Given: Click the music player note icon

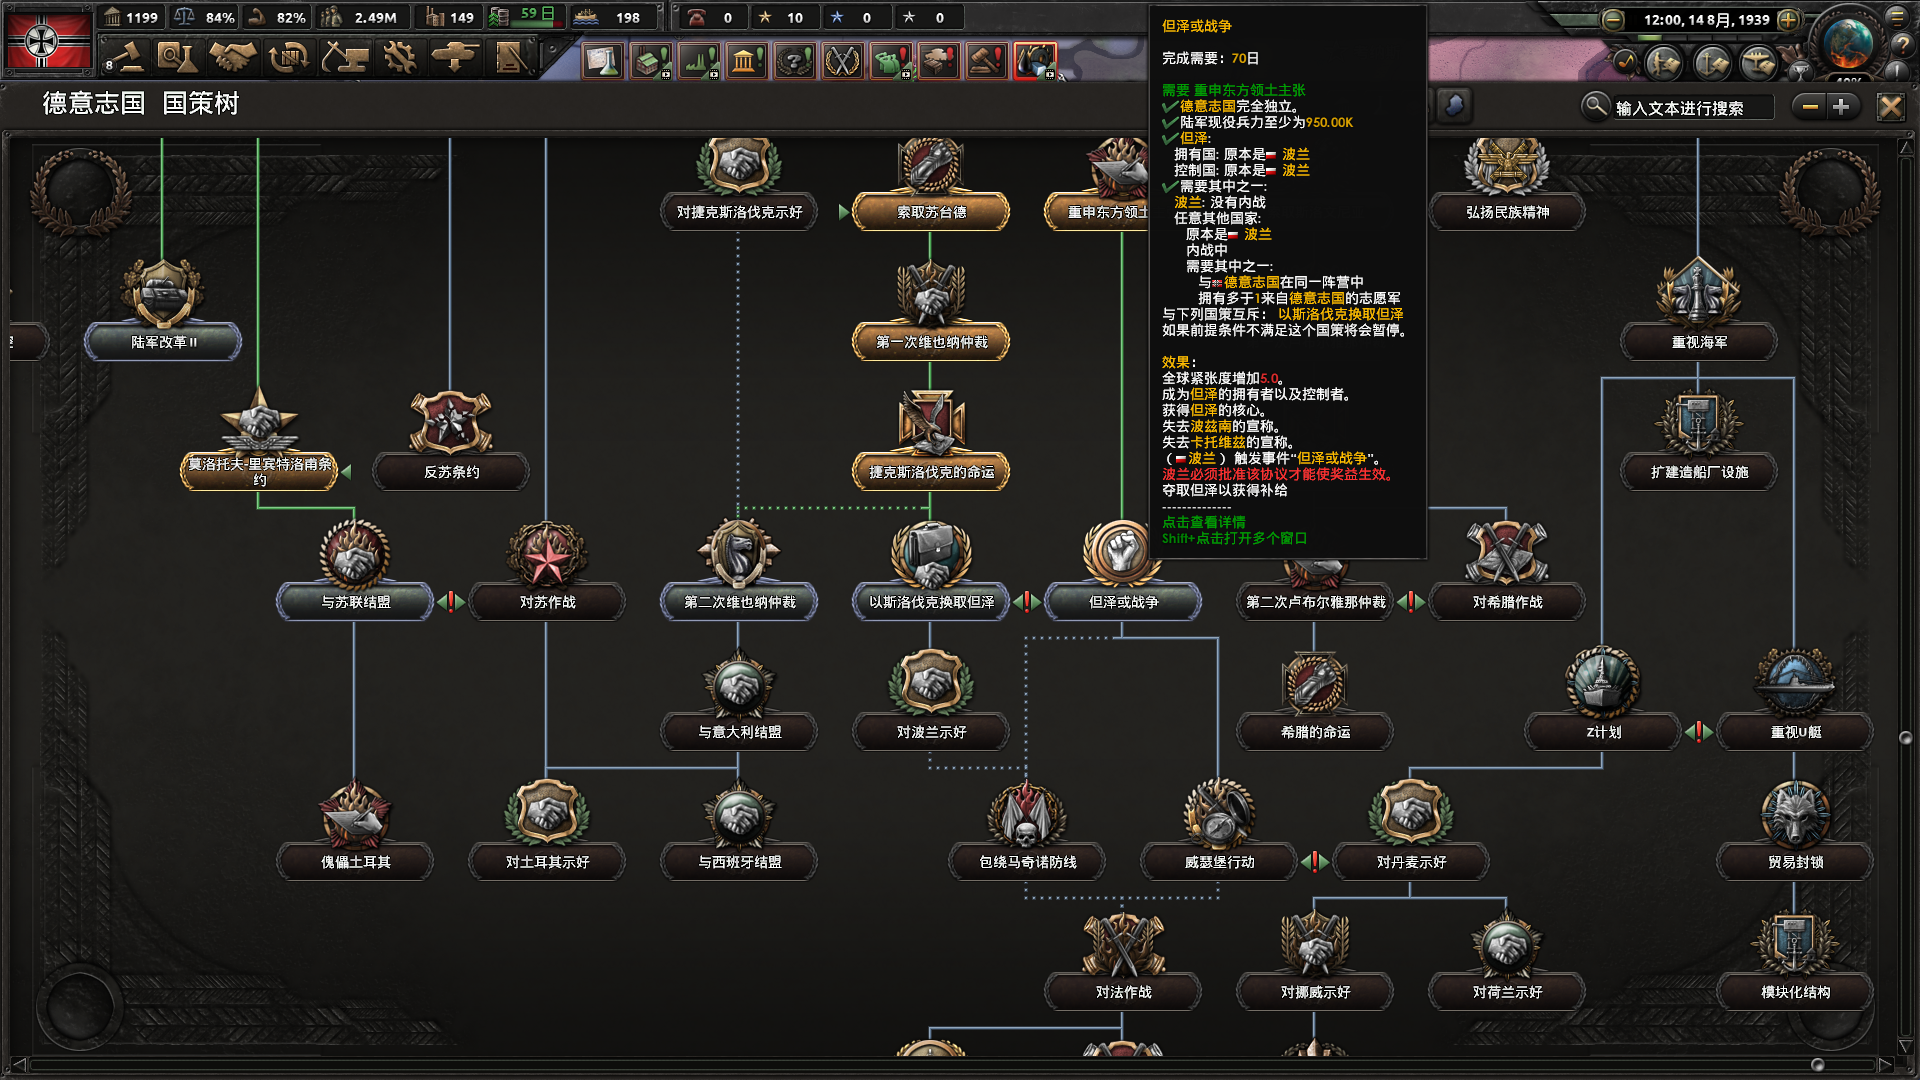Looking at the screenshot, I should (x=1624, y=62).
